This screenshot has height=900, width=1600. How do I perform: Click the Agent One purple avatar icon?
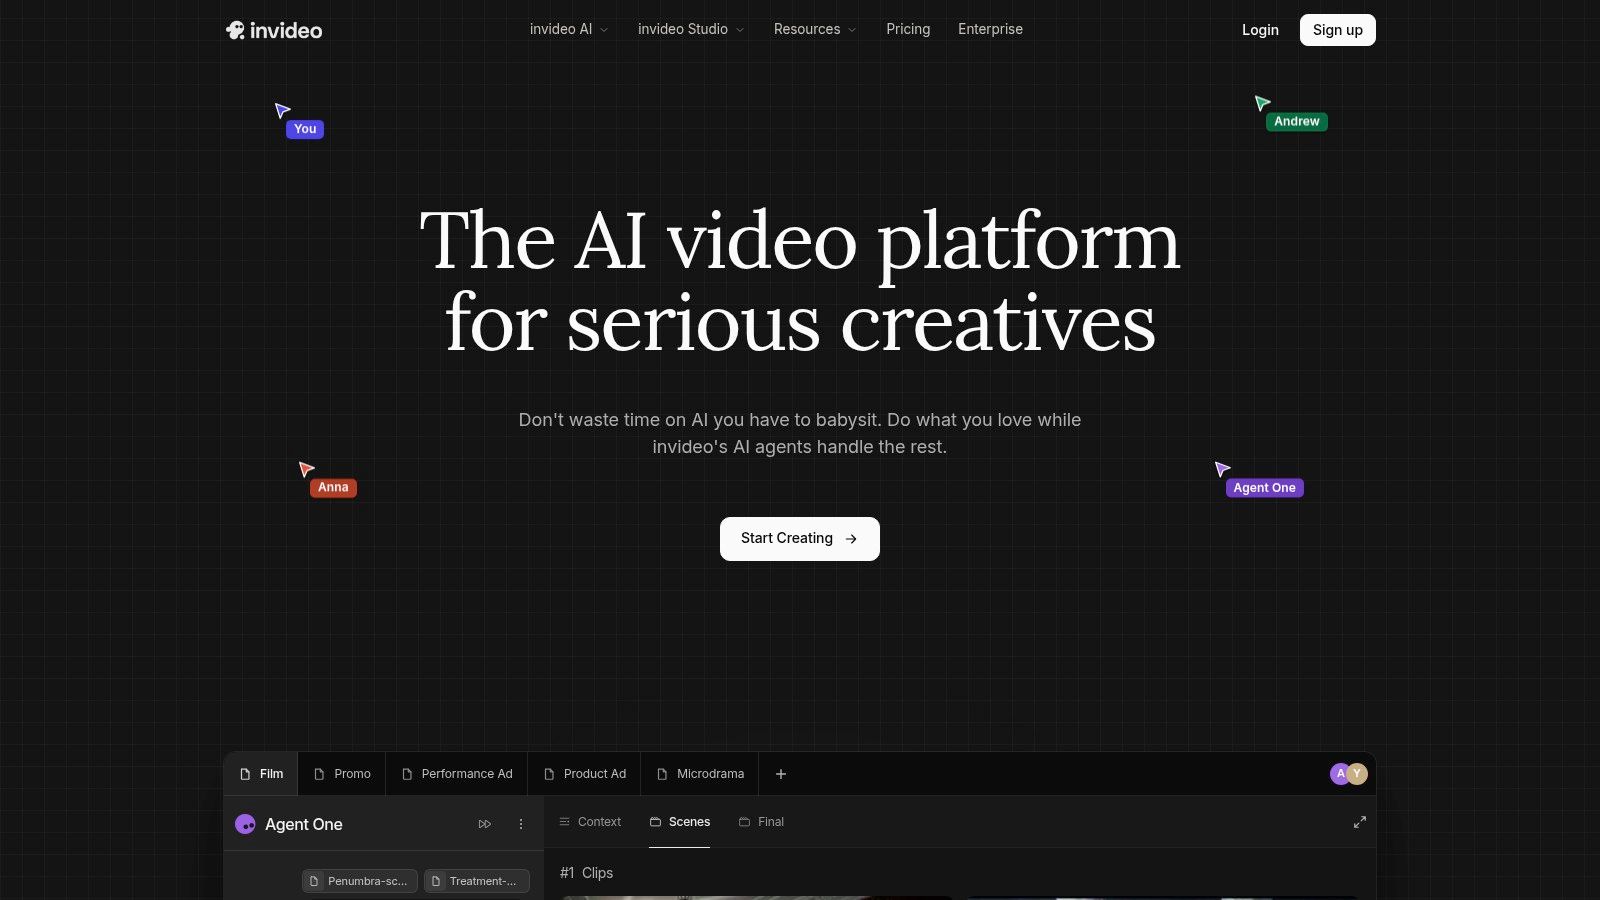coord(245,824)
